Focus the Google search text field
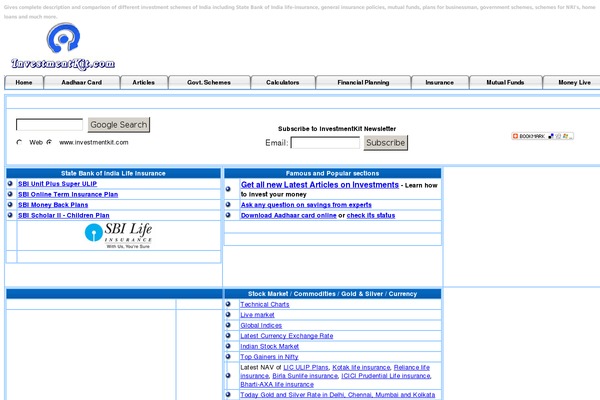Viewport: 600px width, 400px height. click(x=49, y=124)
